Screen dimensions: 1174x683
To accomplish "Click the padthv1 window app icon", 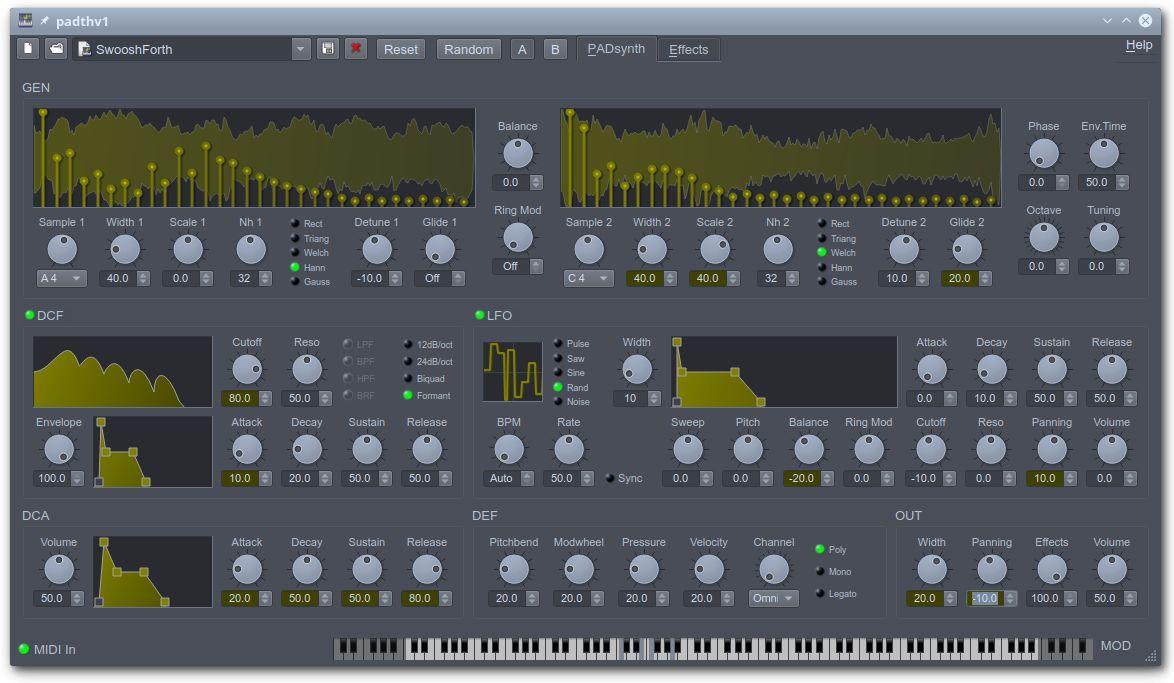I will pyautogui.click(x=25, y=20).
